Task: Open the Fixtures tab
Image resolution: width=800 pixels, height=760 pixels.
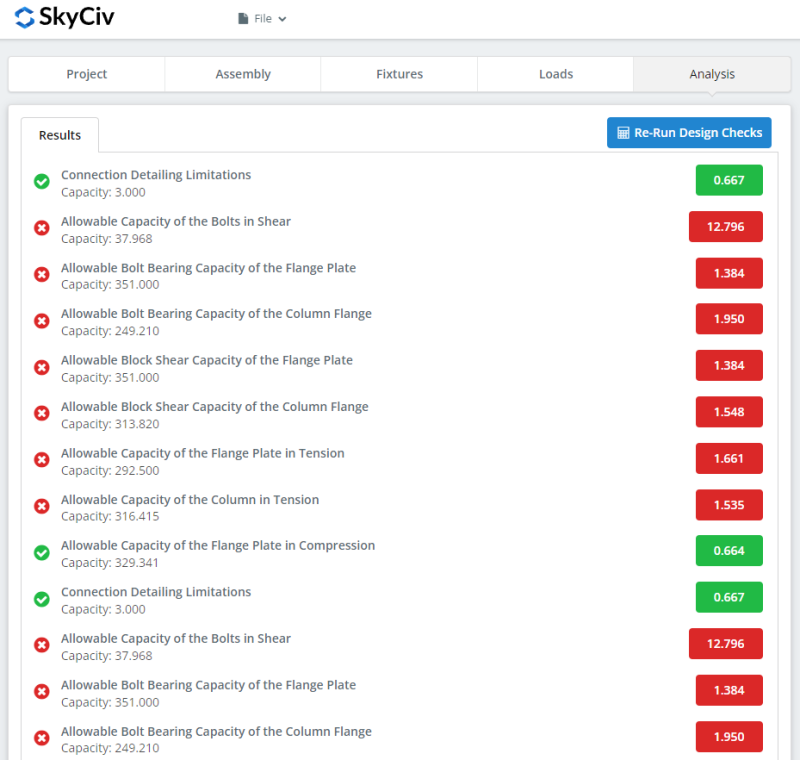Action: (x=399, y=74)
